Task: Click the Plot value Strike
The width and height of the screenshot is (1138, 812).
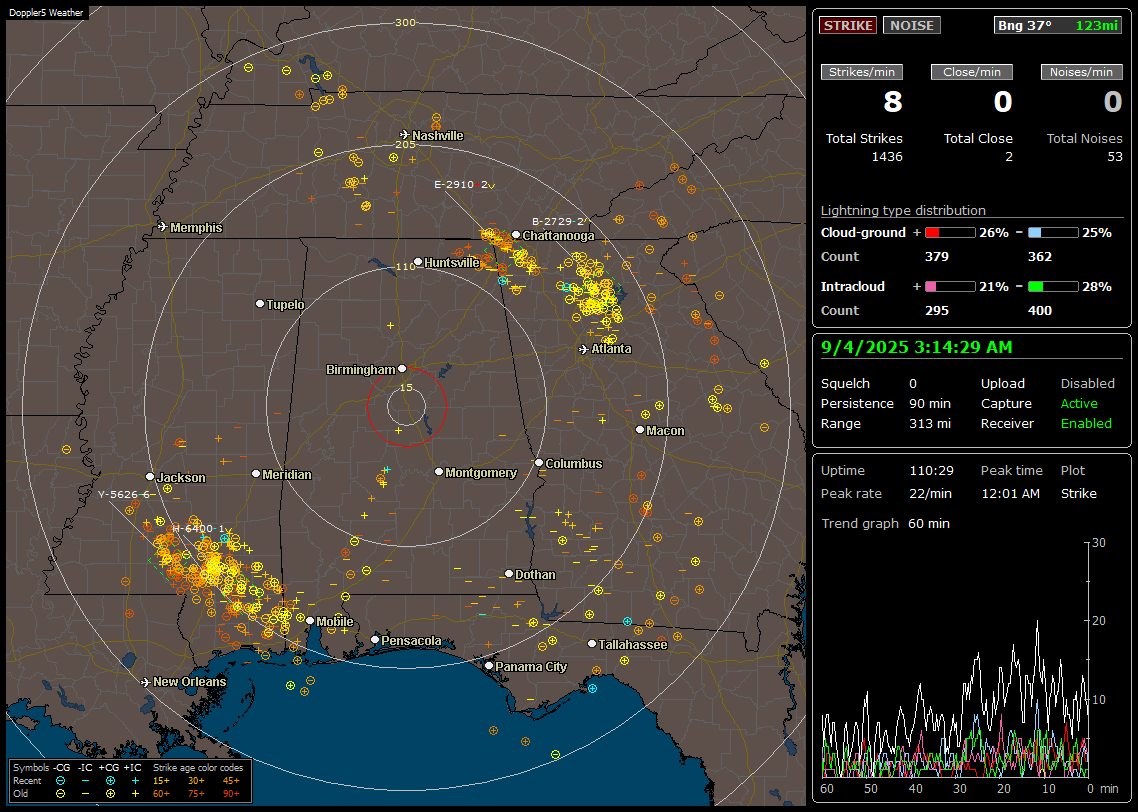Action: click(1078, 493)
